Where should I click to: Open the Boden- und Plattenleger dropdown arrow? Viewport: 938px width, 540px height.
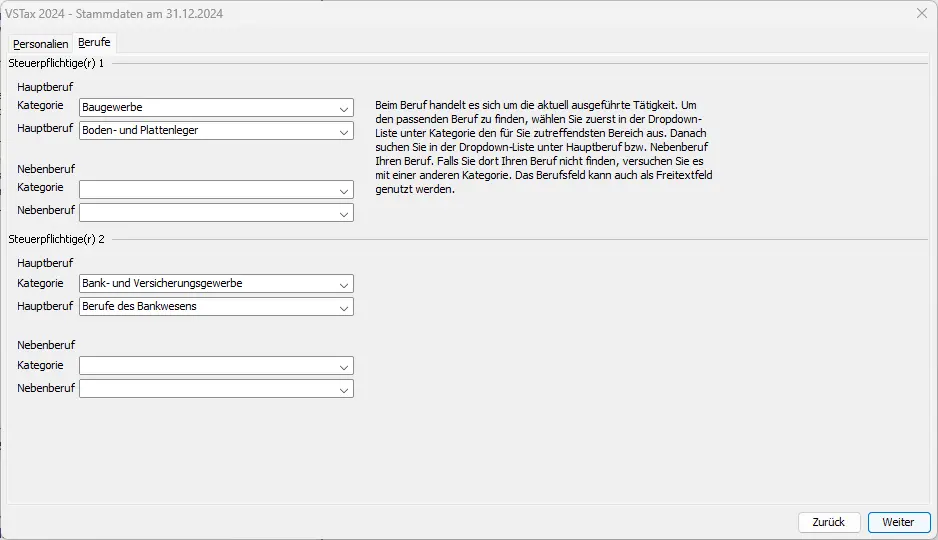click(x=344, y=131)
